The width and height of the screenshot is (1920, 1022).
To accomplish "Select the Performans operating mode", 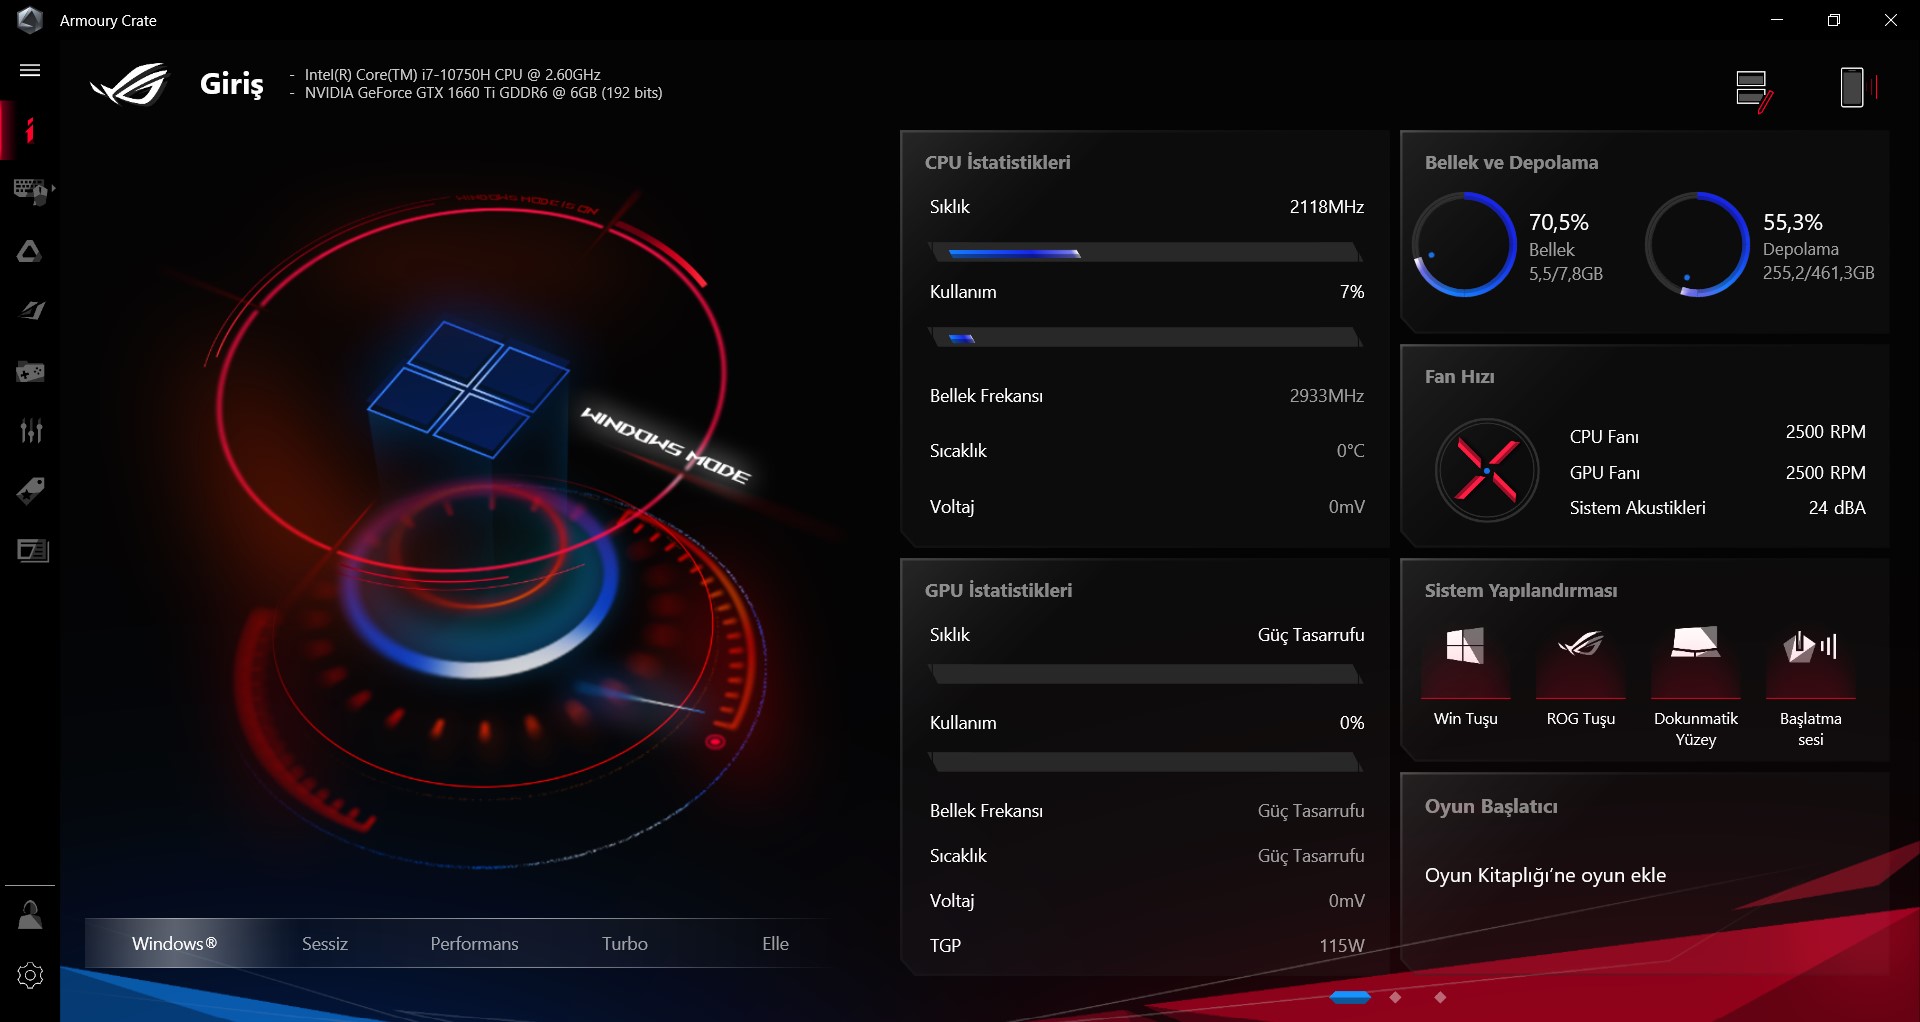I will tap(474, 943).
